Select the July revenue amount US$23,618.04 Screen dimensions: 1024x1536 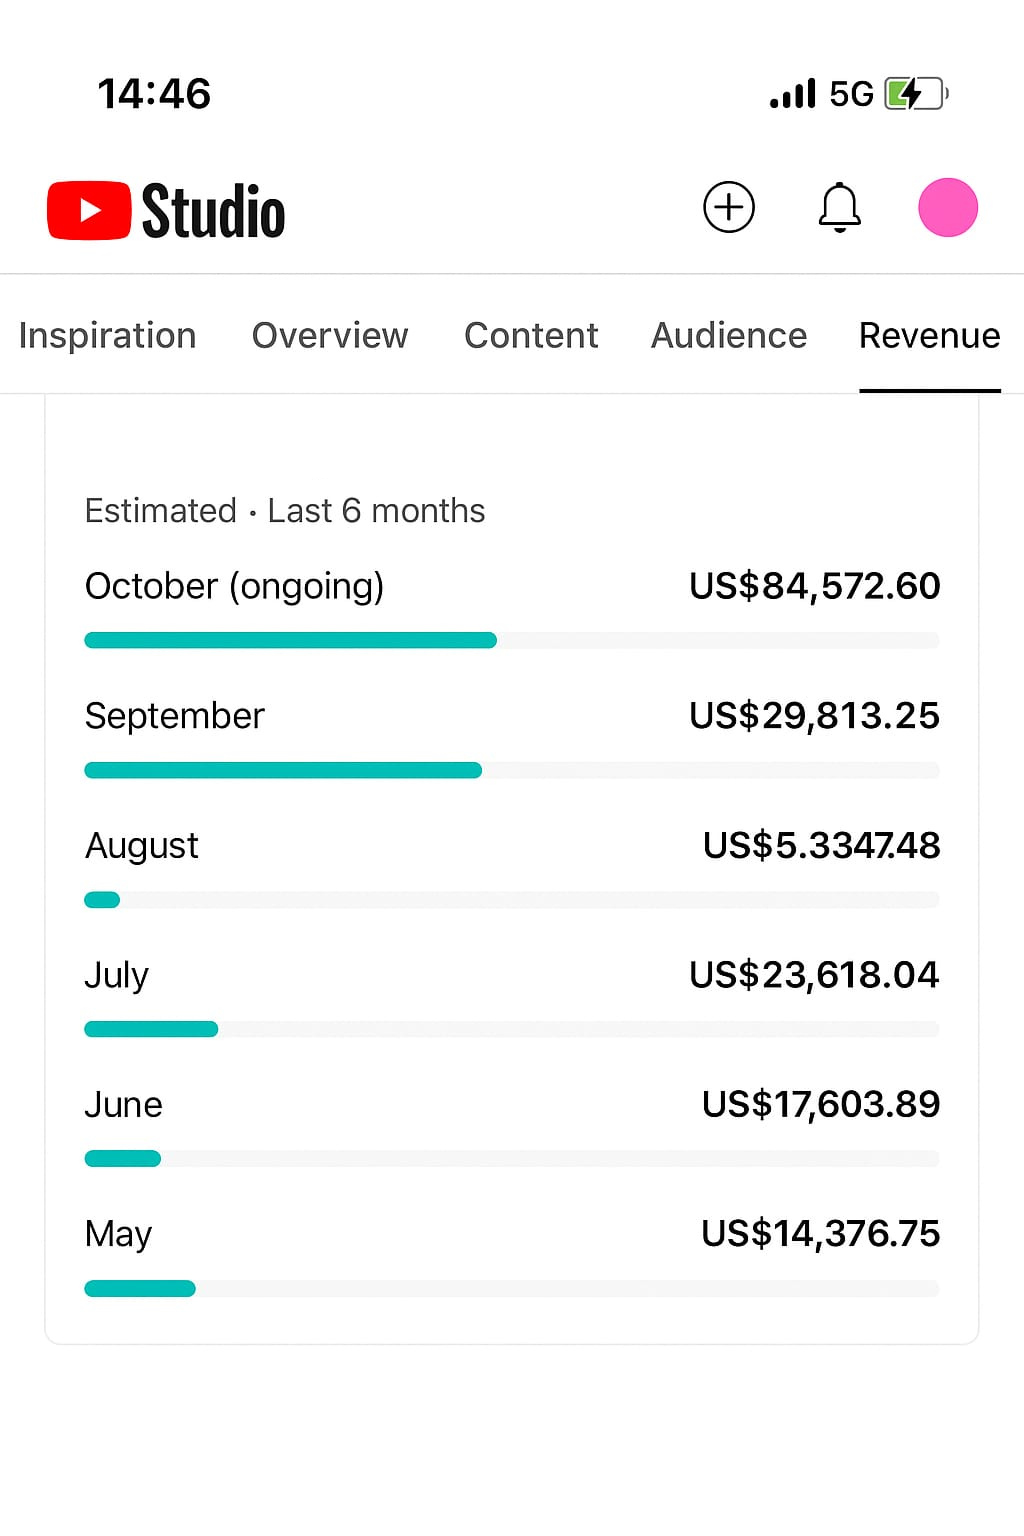click(x=814, y=975)
